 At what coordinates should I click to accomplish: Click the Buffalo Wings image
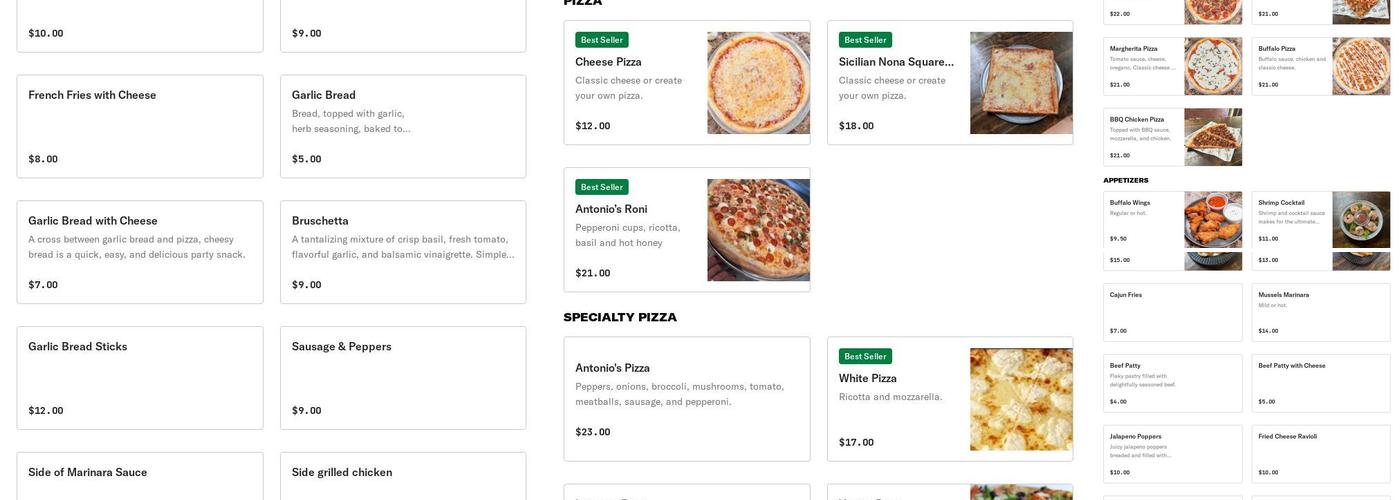(x=1213, y=220)
